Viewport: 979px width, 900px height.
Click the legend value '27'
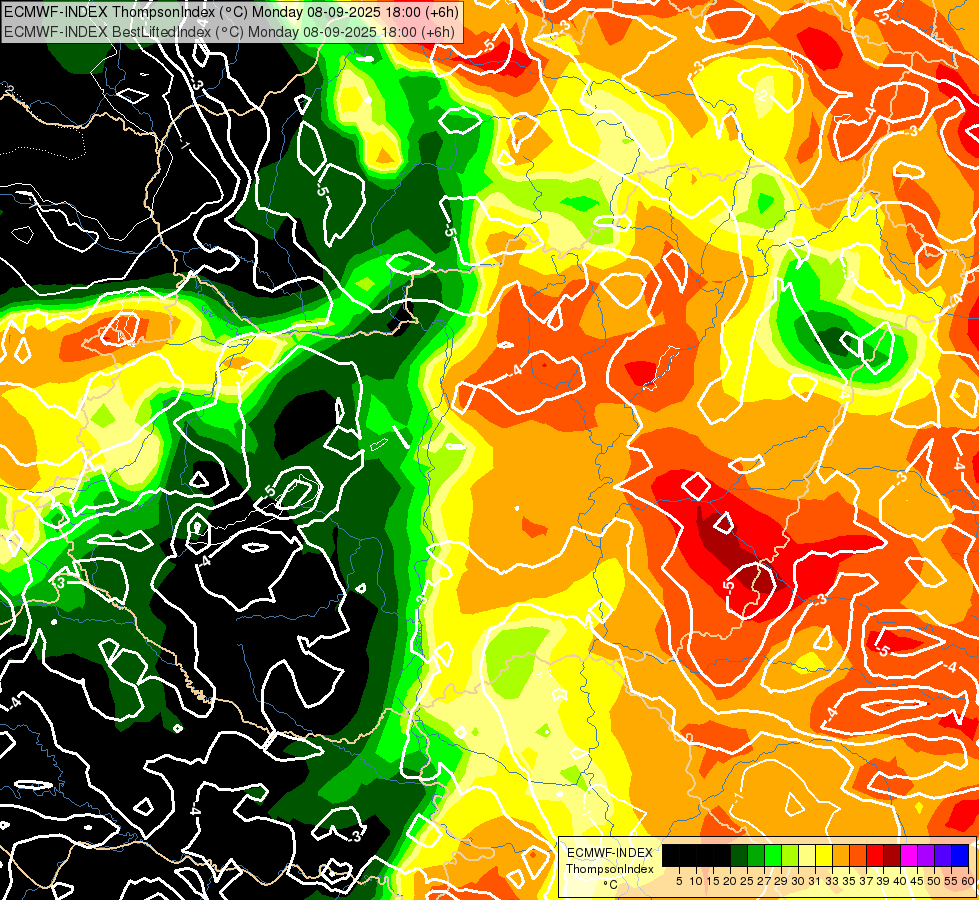pos(764,881)
